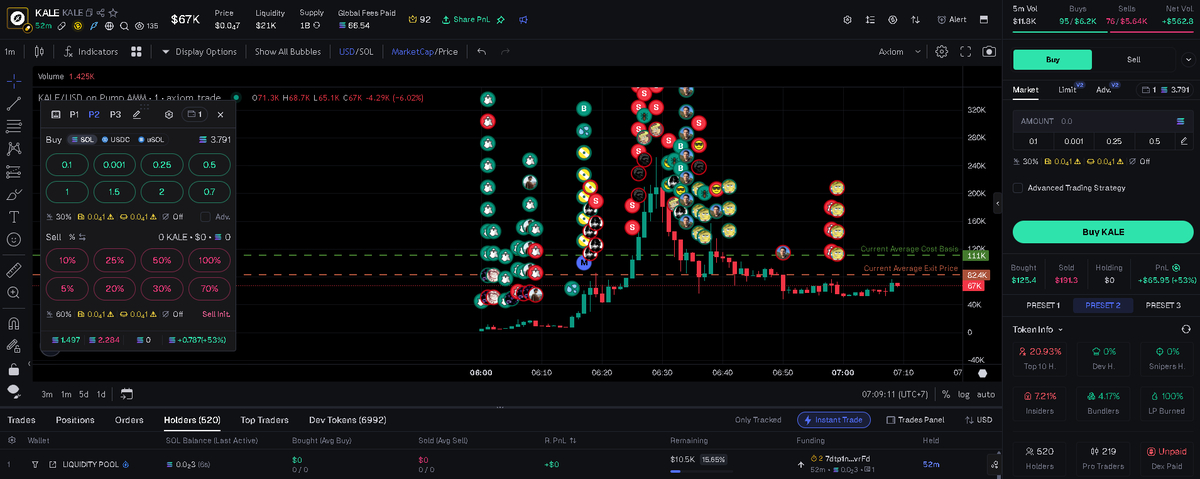Select the ruler measure tool
Screen dimensions: 1200x479
click(x=14, y=270)
